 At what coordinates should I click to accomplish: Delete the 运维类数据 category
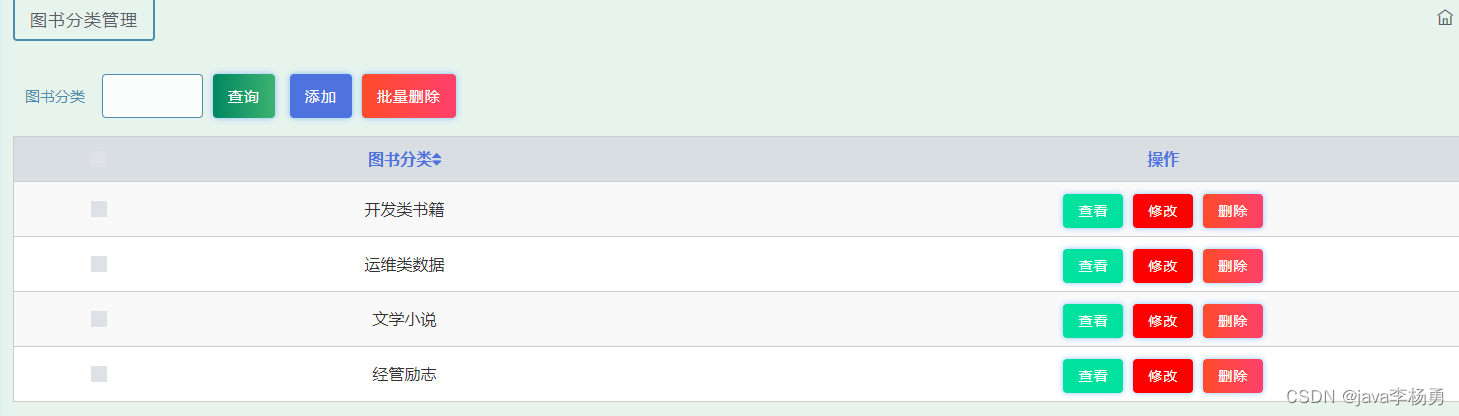pyautogui.click(x=1232, y=266)
